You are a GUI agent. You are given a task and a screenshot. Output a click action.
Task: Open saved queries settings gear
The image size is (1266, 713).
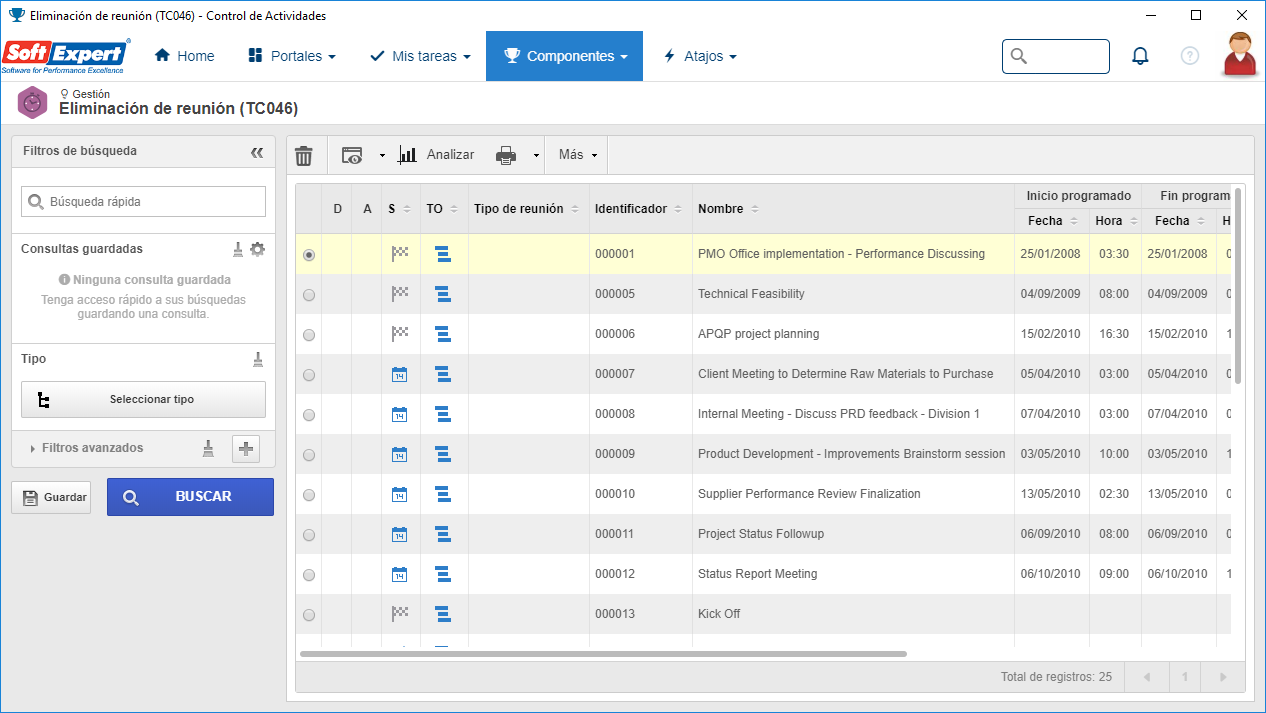pos(257,249)
